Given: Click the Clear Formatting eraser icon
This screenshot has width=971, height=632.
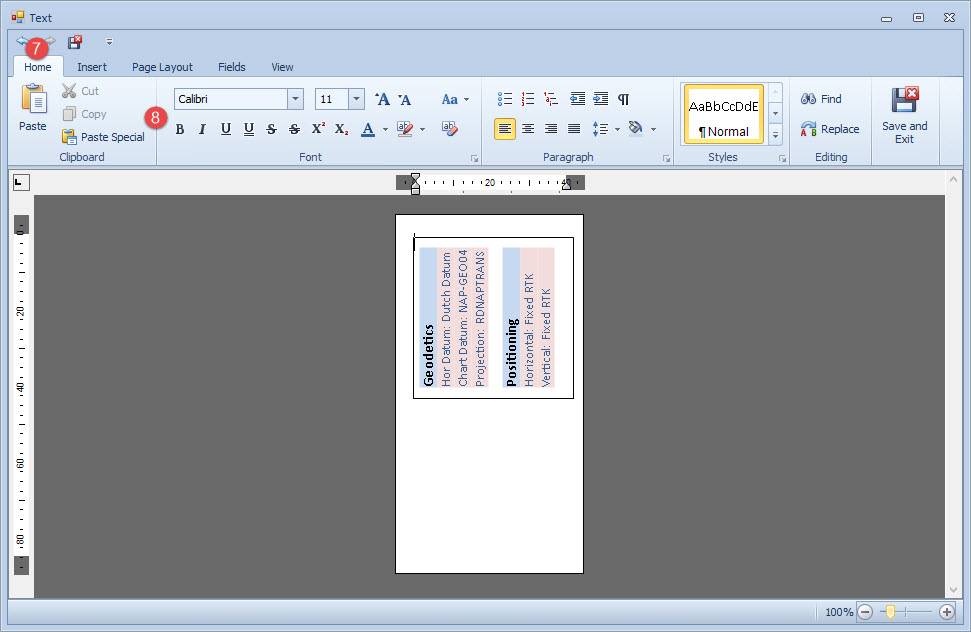Looking at the screenshot, I should (x=449, y=129).
